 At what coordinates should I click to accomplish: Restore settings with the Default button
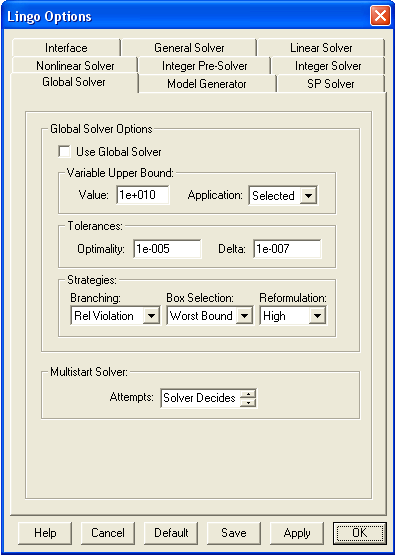(171, 533)
